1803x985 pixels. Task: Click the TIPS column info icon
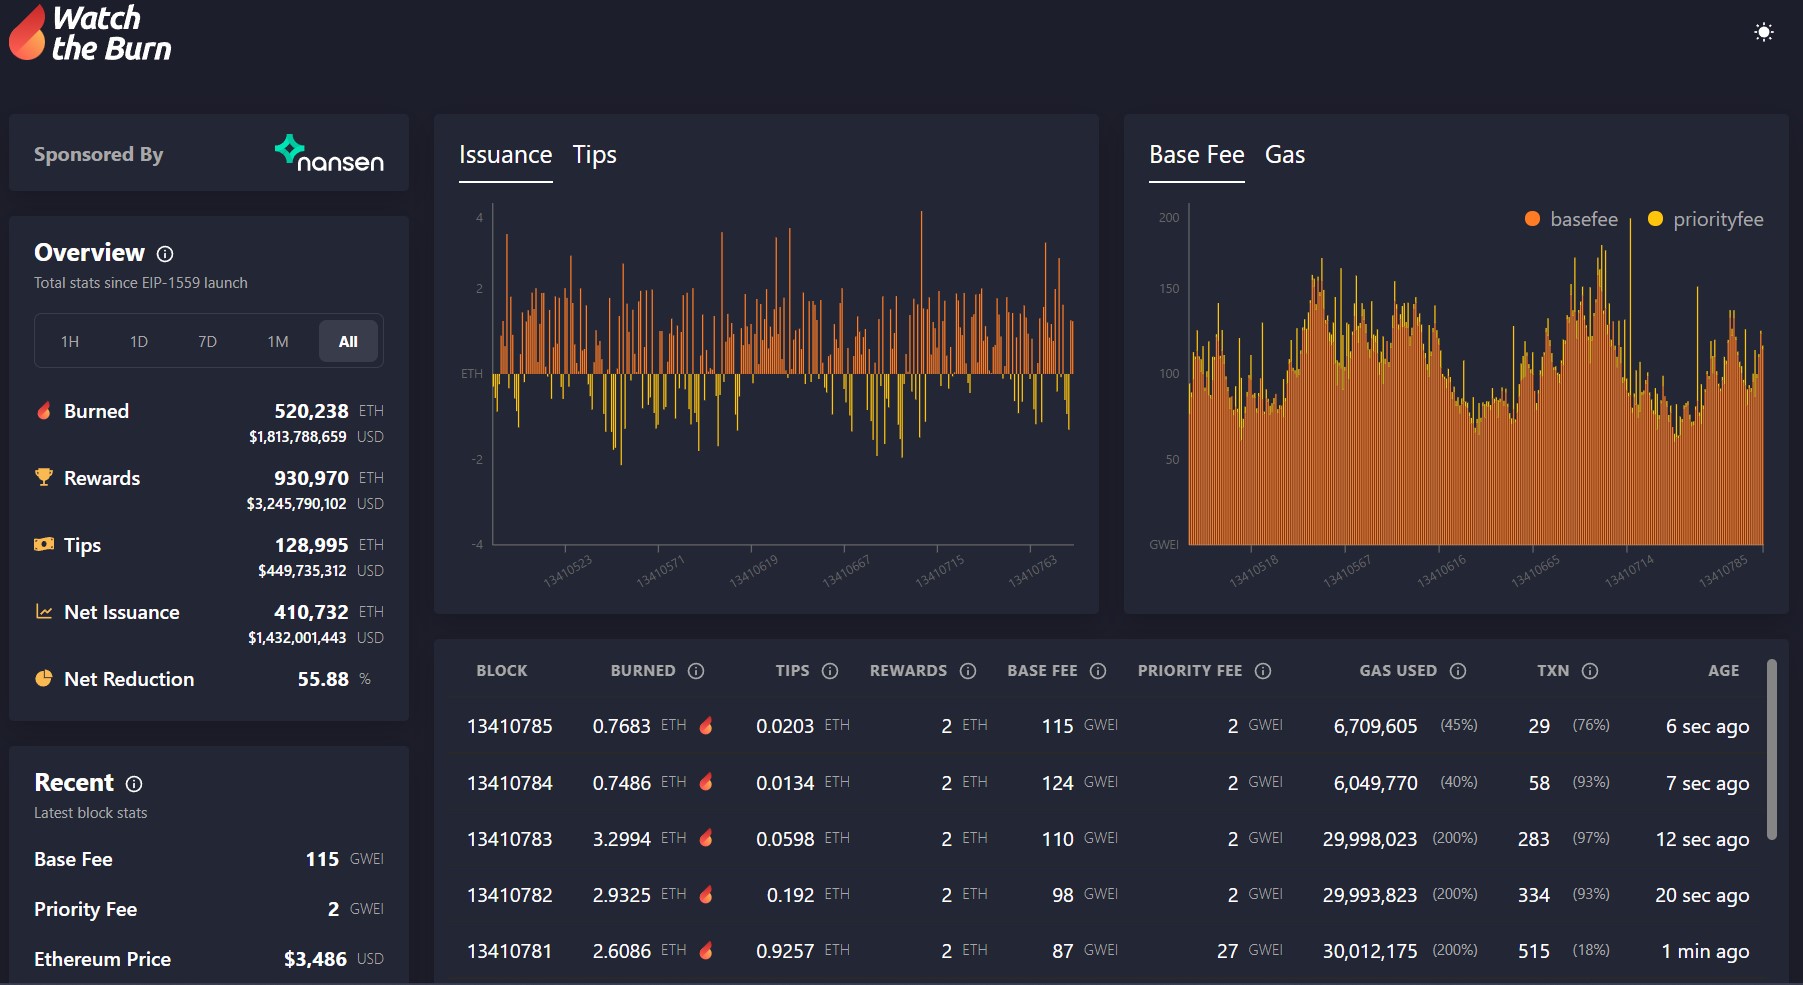tap(830, 671)
